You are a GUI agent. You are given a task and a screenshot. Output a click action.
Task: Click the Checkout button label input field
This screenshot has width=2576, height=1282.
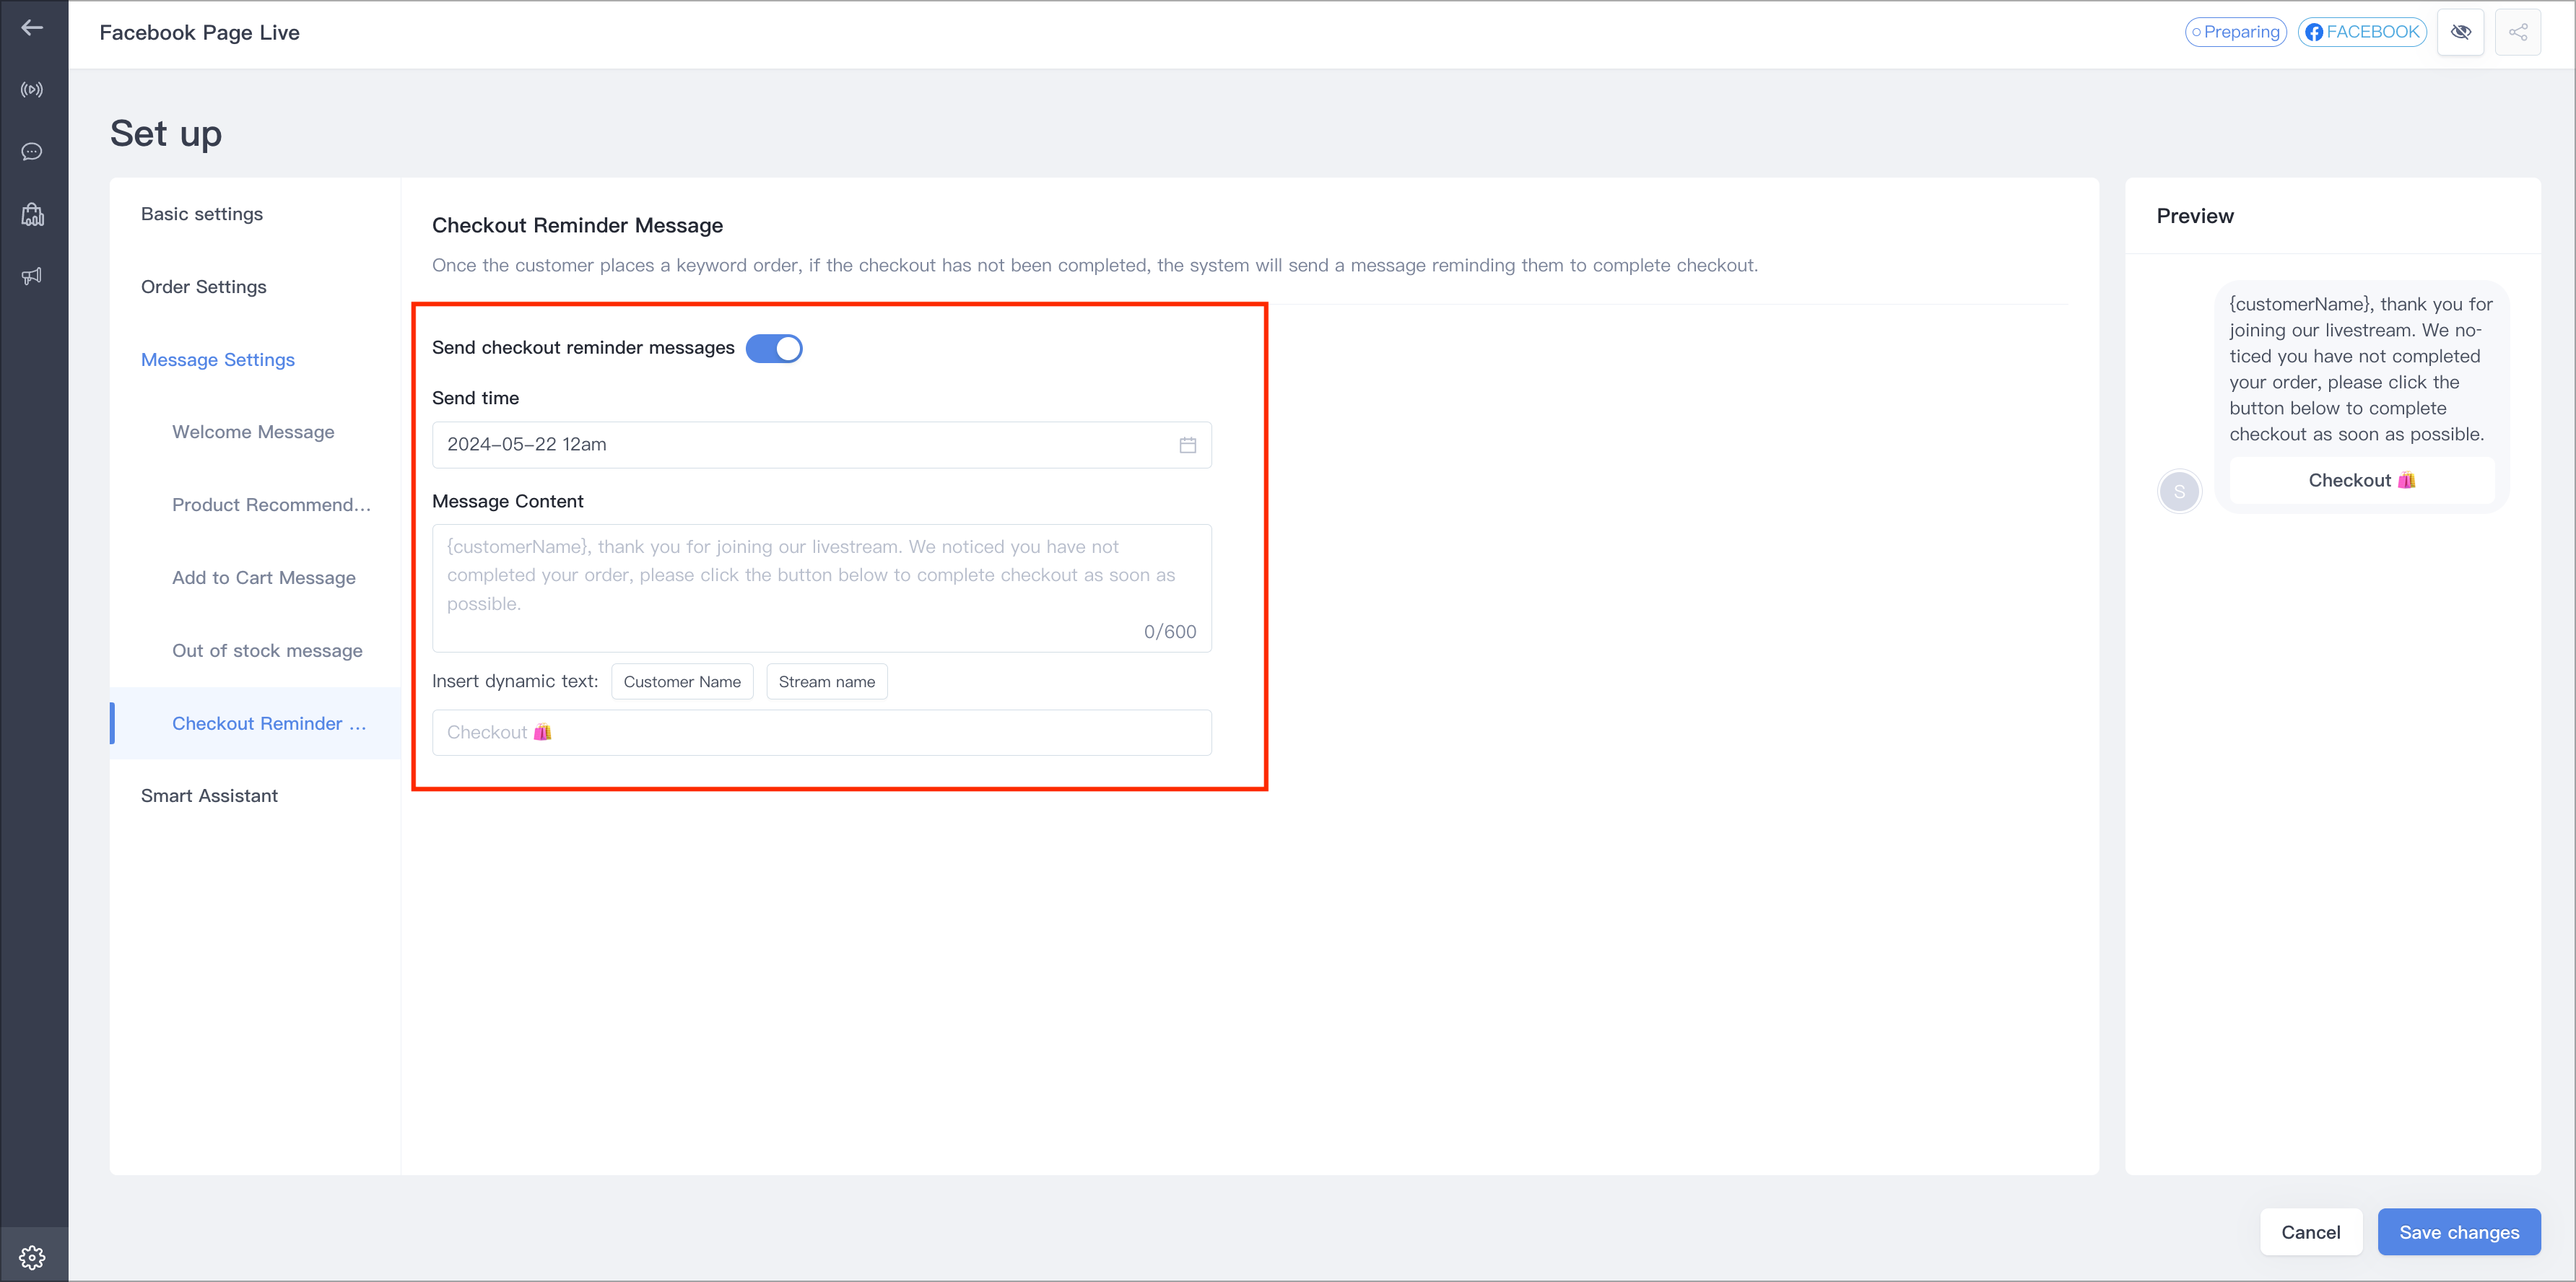[x=821, y=733]
